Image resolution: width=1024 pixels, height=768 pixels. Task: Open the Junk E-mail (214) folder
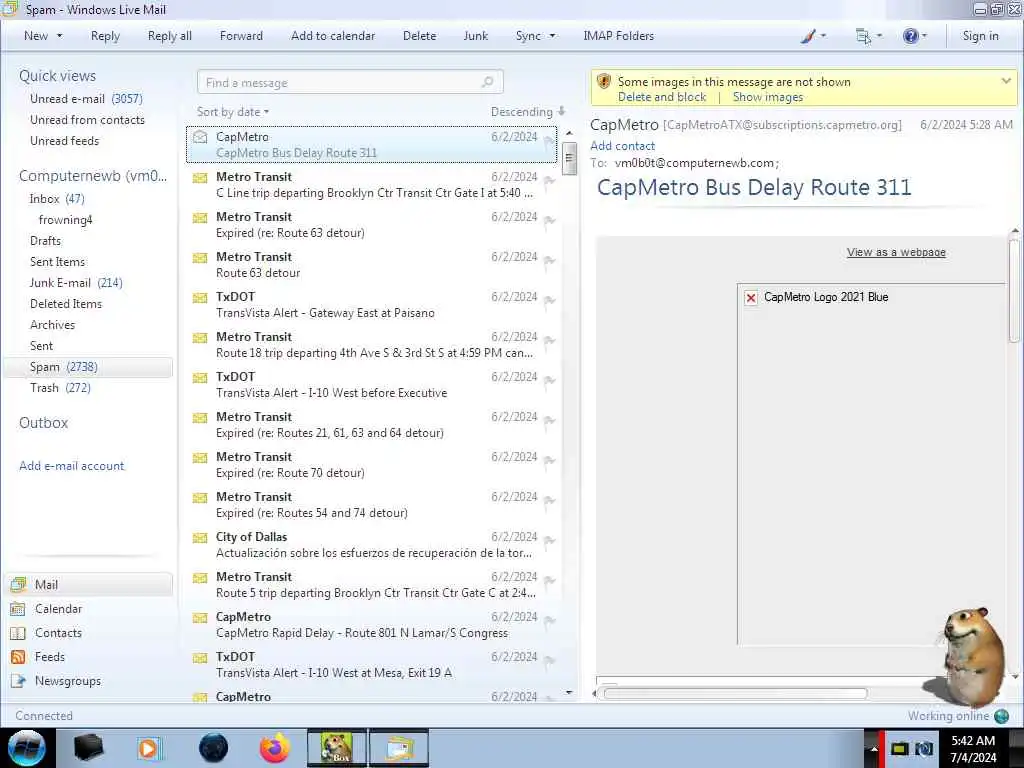(76, 283)
